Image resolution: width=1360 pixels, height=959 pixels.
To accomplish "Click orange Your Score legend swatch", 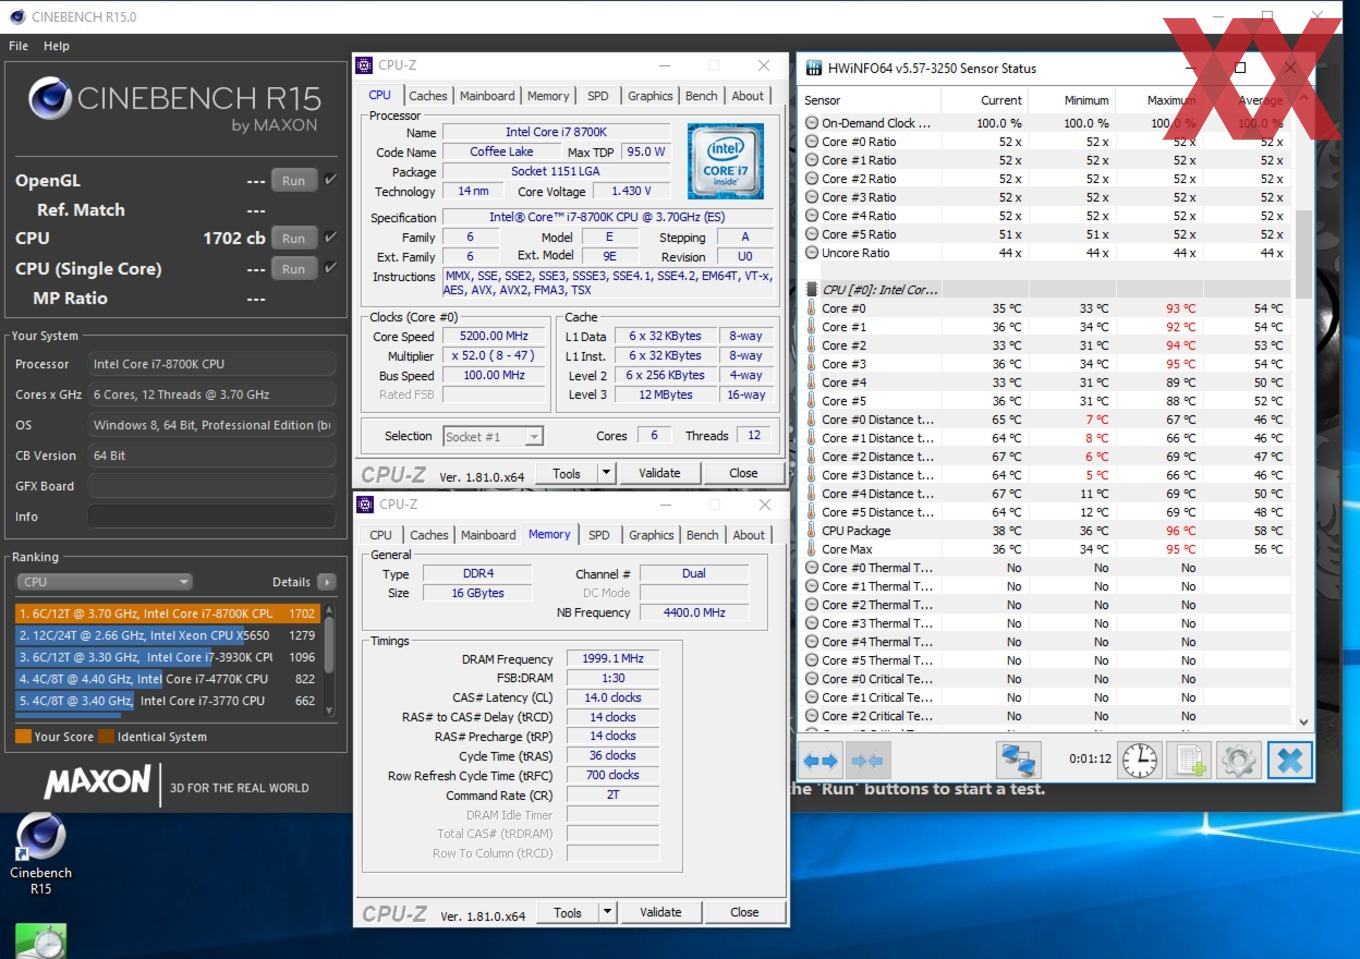I will pyautogui.click(x=23, y=737).
